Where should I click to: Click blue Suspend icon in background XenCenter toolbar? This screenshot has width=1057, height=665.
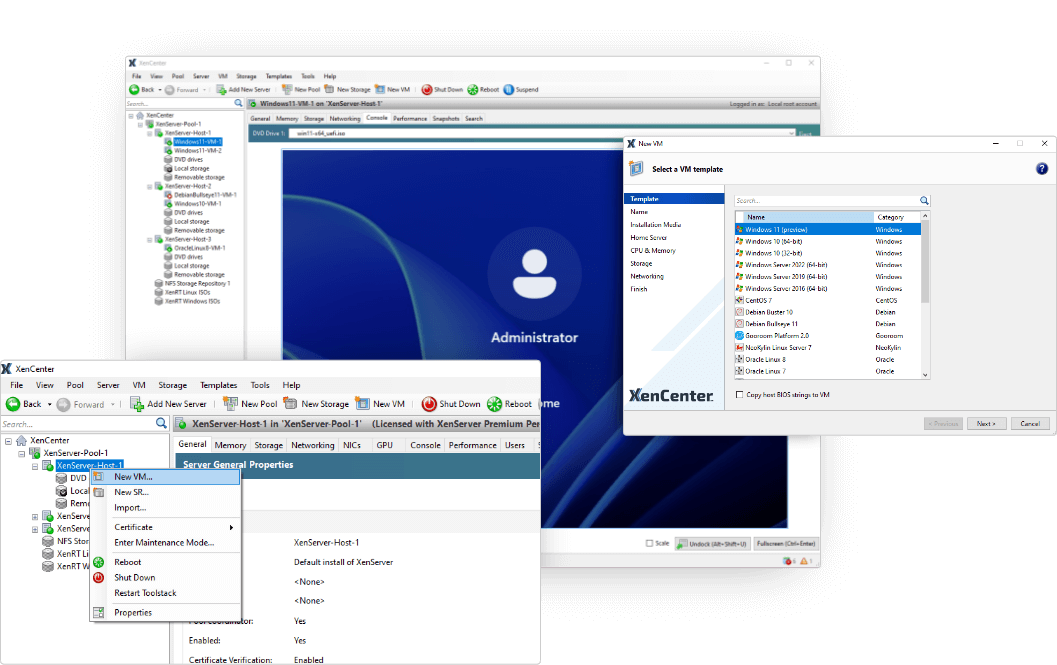[509, 89]
